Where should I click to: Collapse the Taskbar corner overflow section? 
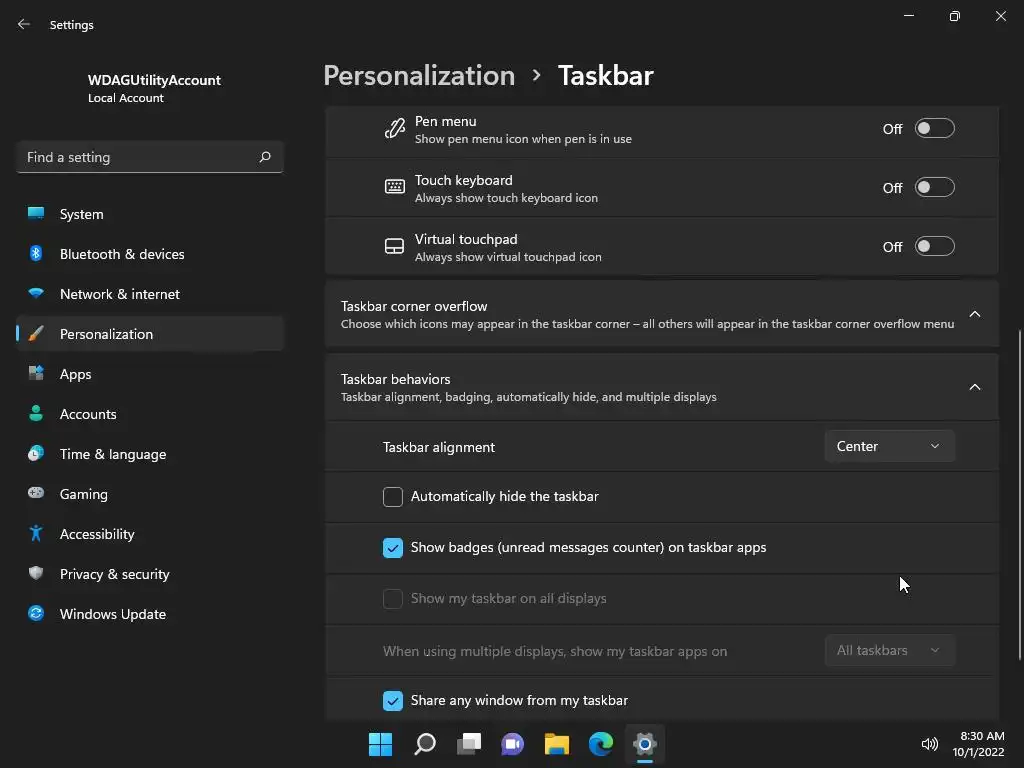click(975, 314)
